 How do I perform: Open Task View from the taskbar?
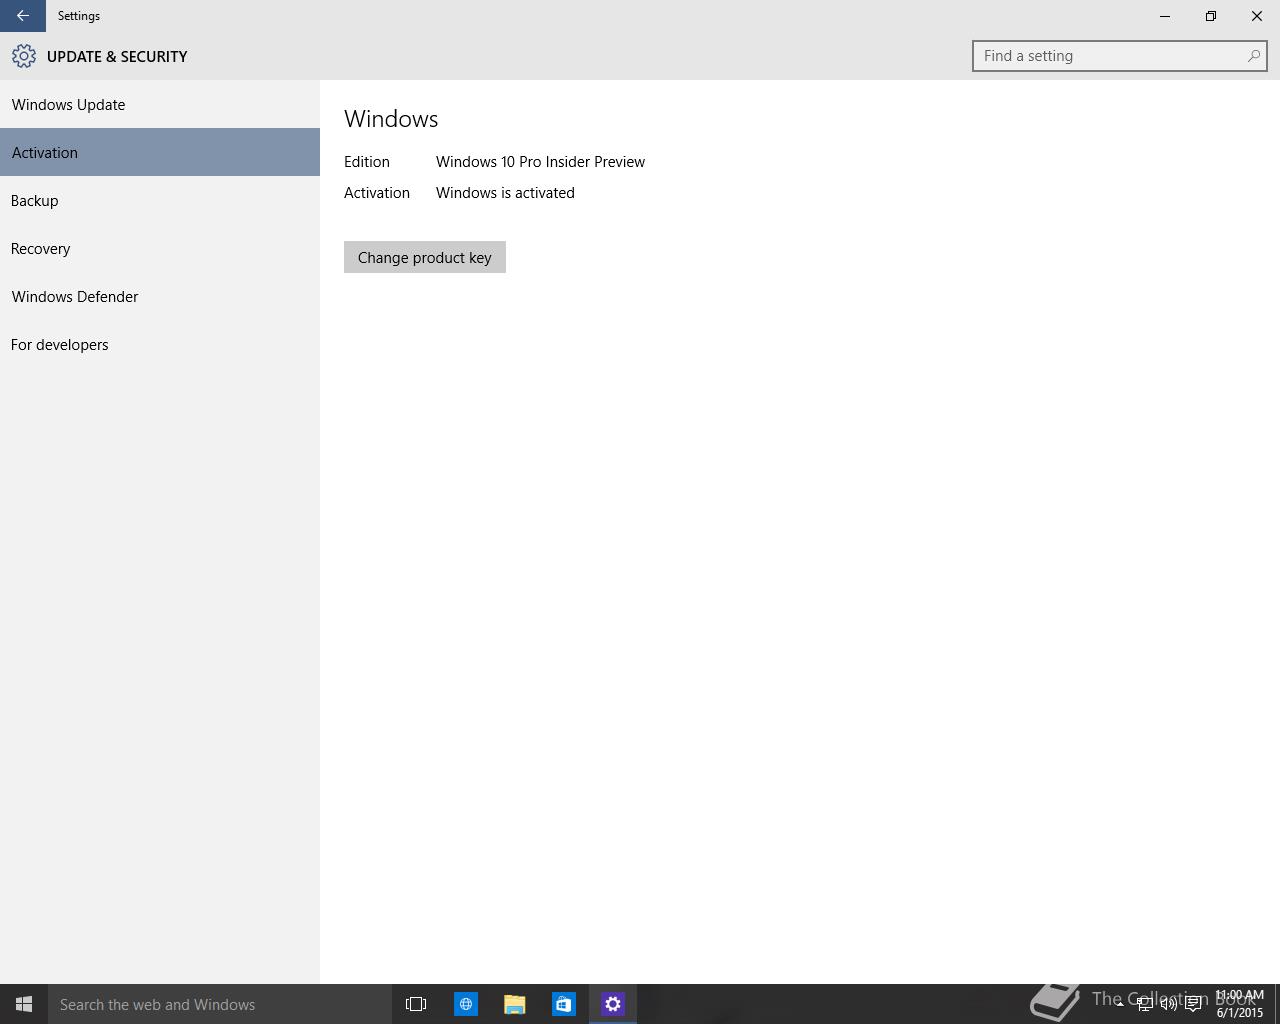click(416, 1004)
